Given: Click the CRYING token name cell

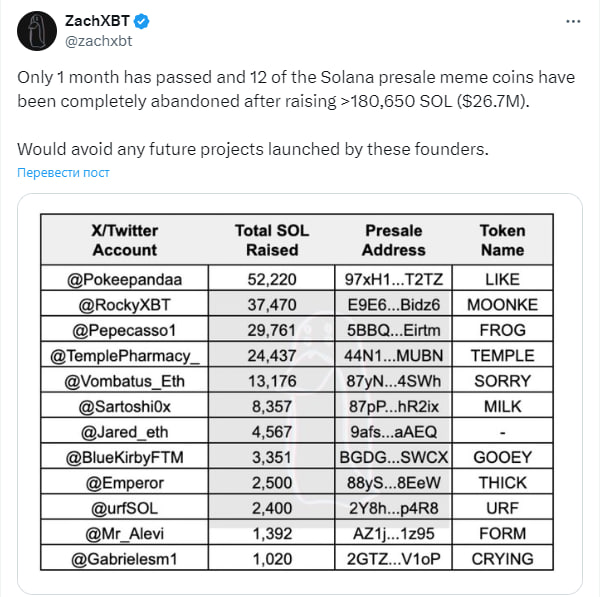Looking at the screenshot, I should coord(502,559).
